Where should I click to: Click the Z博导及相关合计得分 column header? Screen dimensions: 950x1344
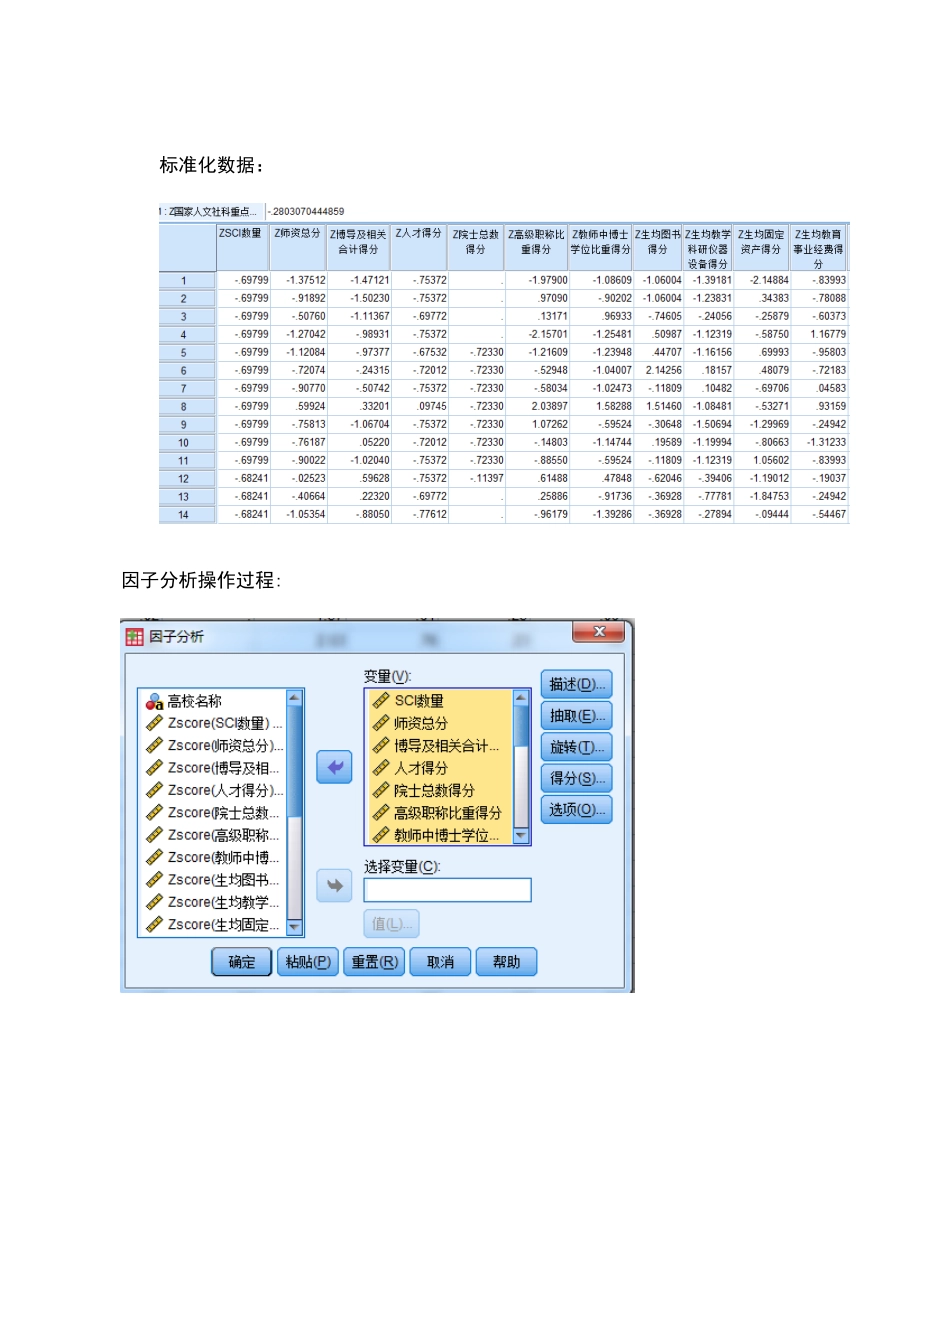tap(359, 247)
